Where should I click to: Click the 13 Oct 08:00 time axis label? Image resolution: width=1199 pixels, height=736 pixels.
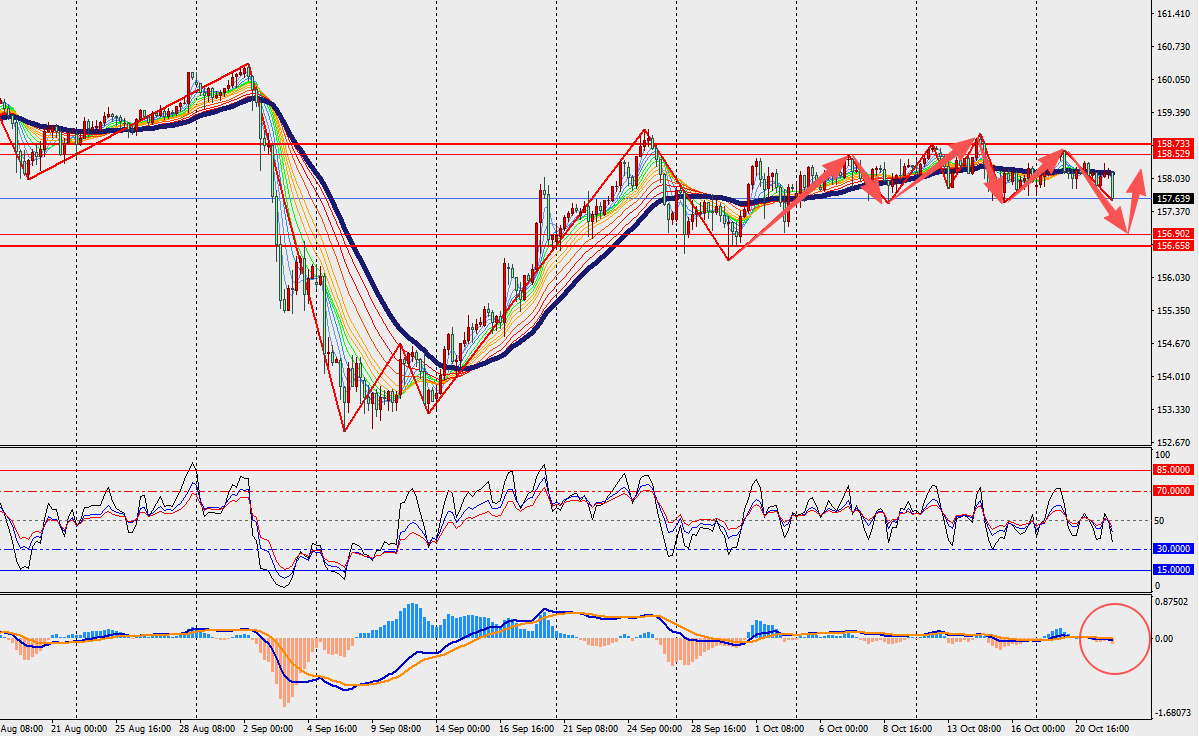pos(975,728)
